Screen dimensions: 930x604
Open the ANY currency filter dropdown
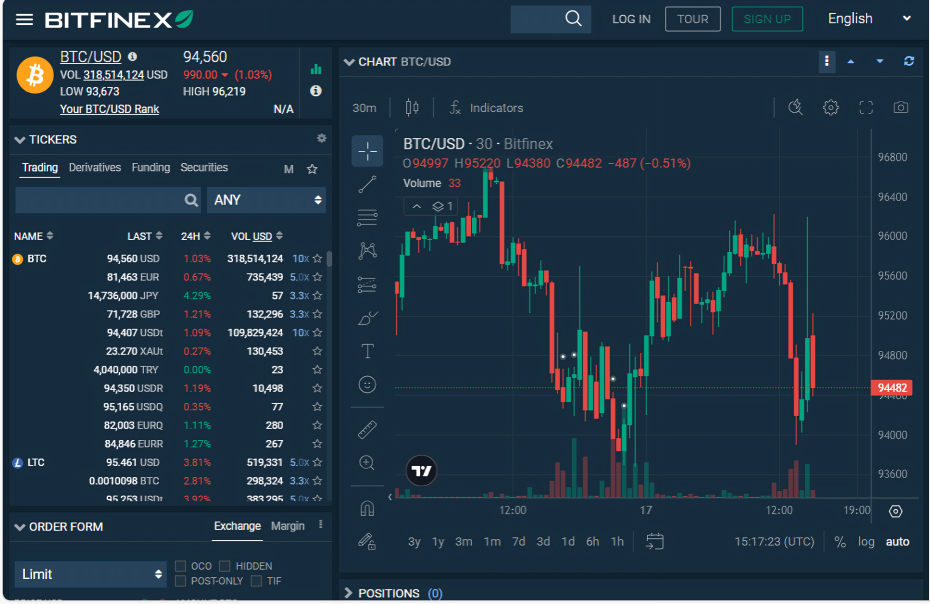coord(266,200)
